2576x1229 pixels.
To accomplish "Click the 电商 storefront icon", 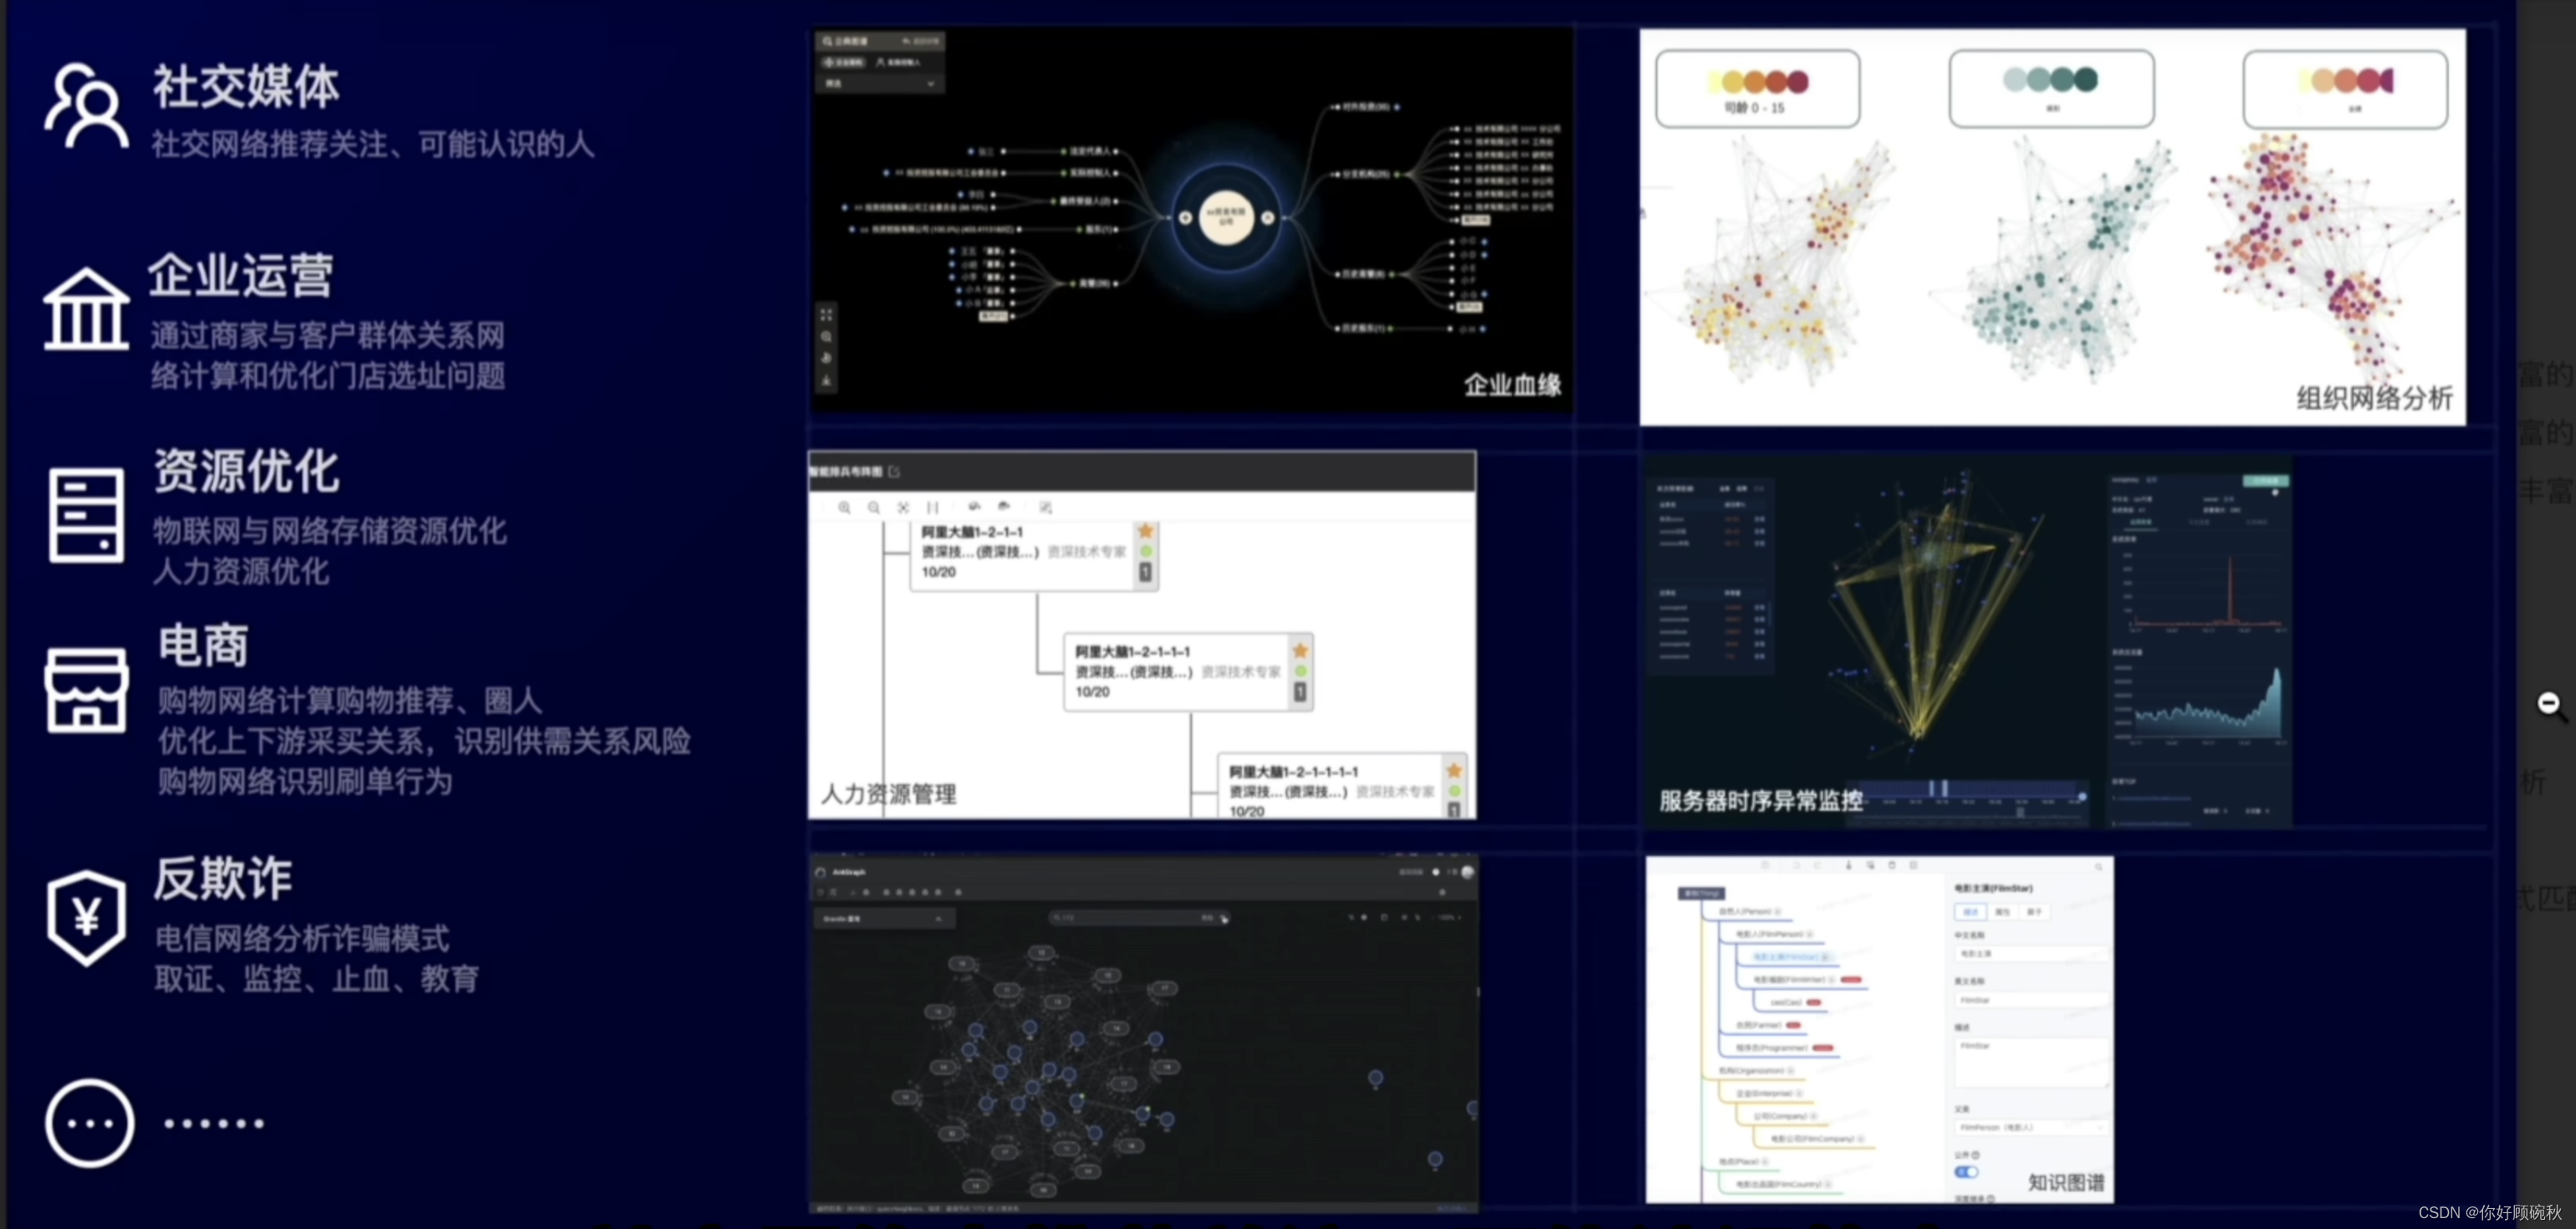I will pos(86,690).
